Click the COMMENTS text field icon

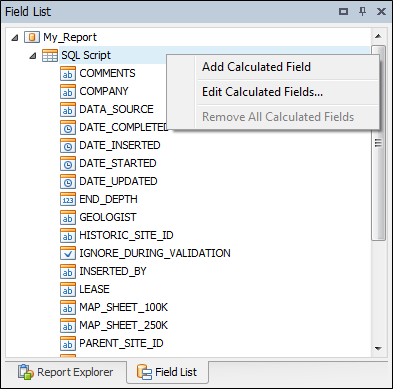(68, 73)
